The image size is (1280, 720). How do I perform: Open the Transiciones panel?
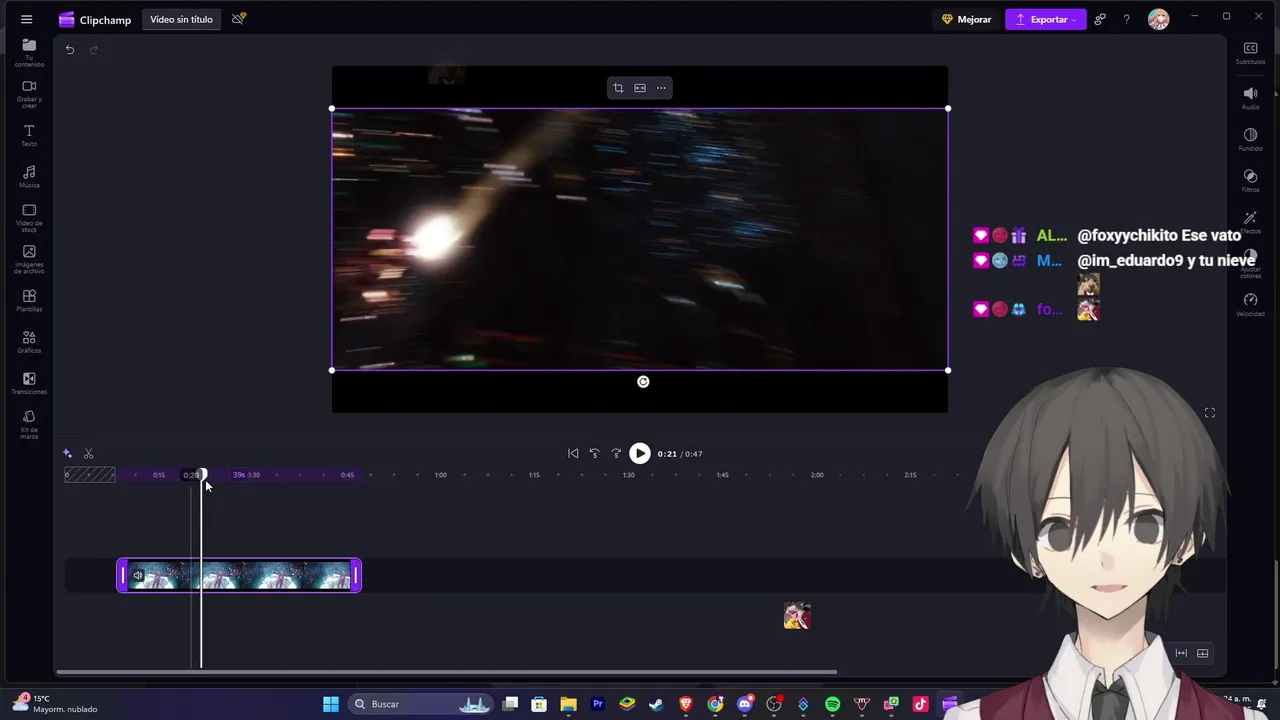click(29, 384)
